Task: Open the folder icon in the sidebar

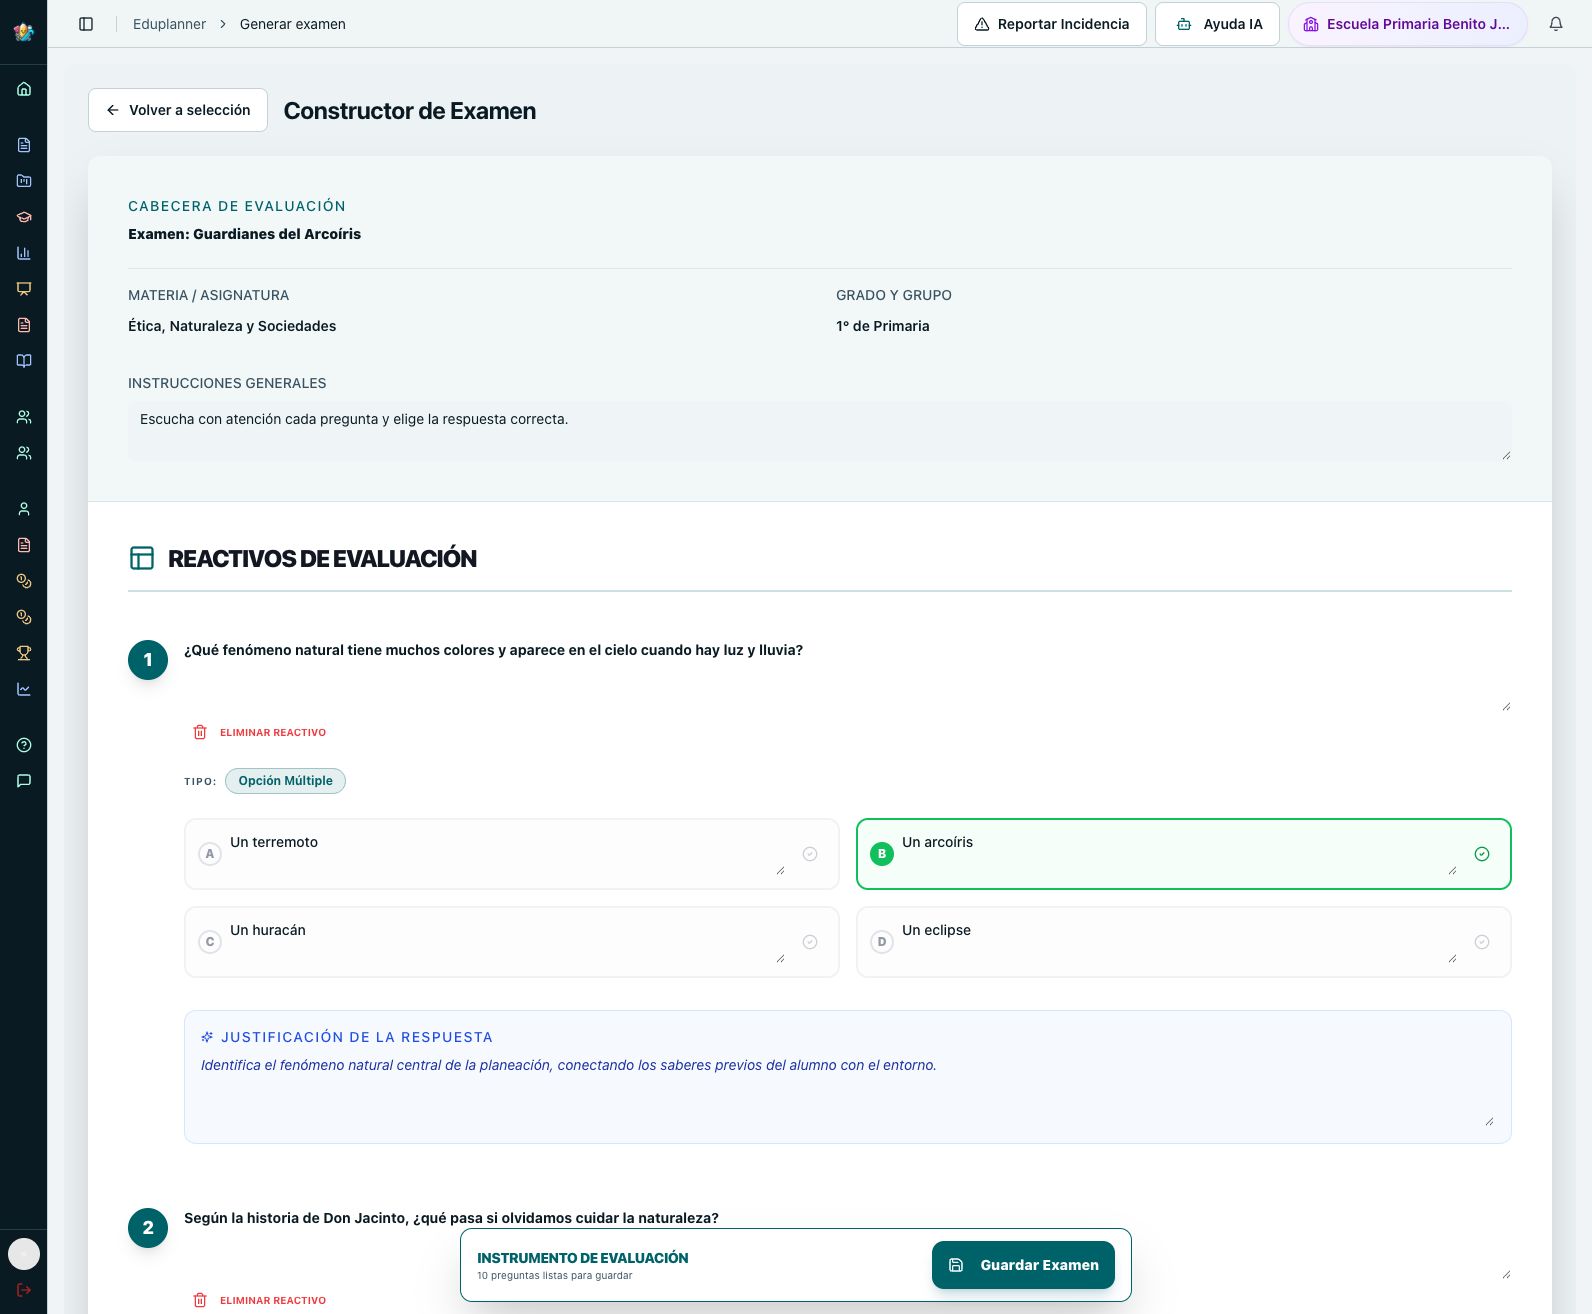Action: point(24,181)
